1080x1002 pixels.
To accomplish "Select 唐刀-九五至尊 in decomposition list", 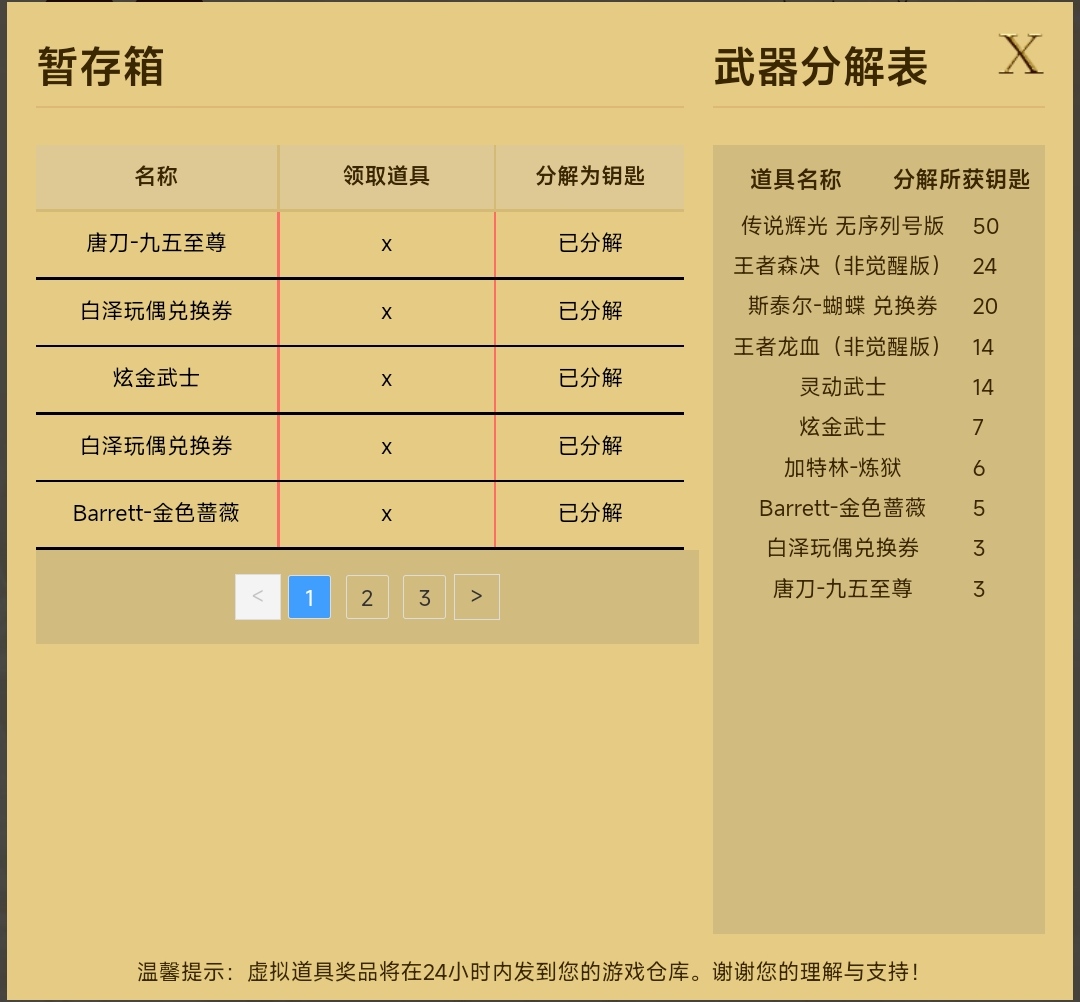I will point(842,589).
